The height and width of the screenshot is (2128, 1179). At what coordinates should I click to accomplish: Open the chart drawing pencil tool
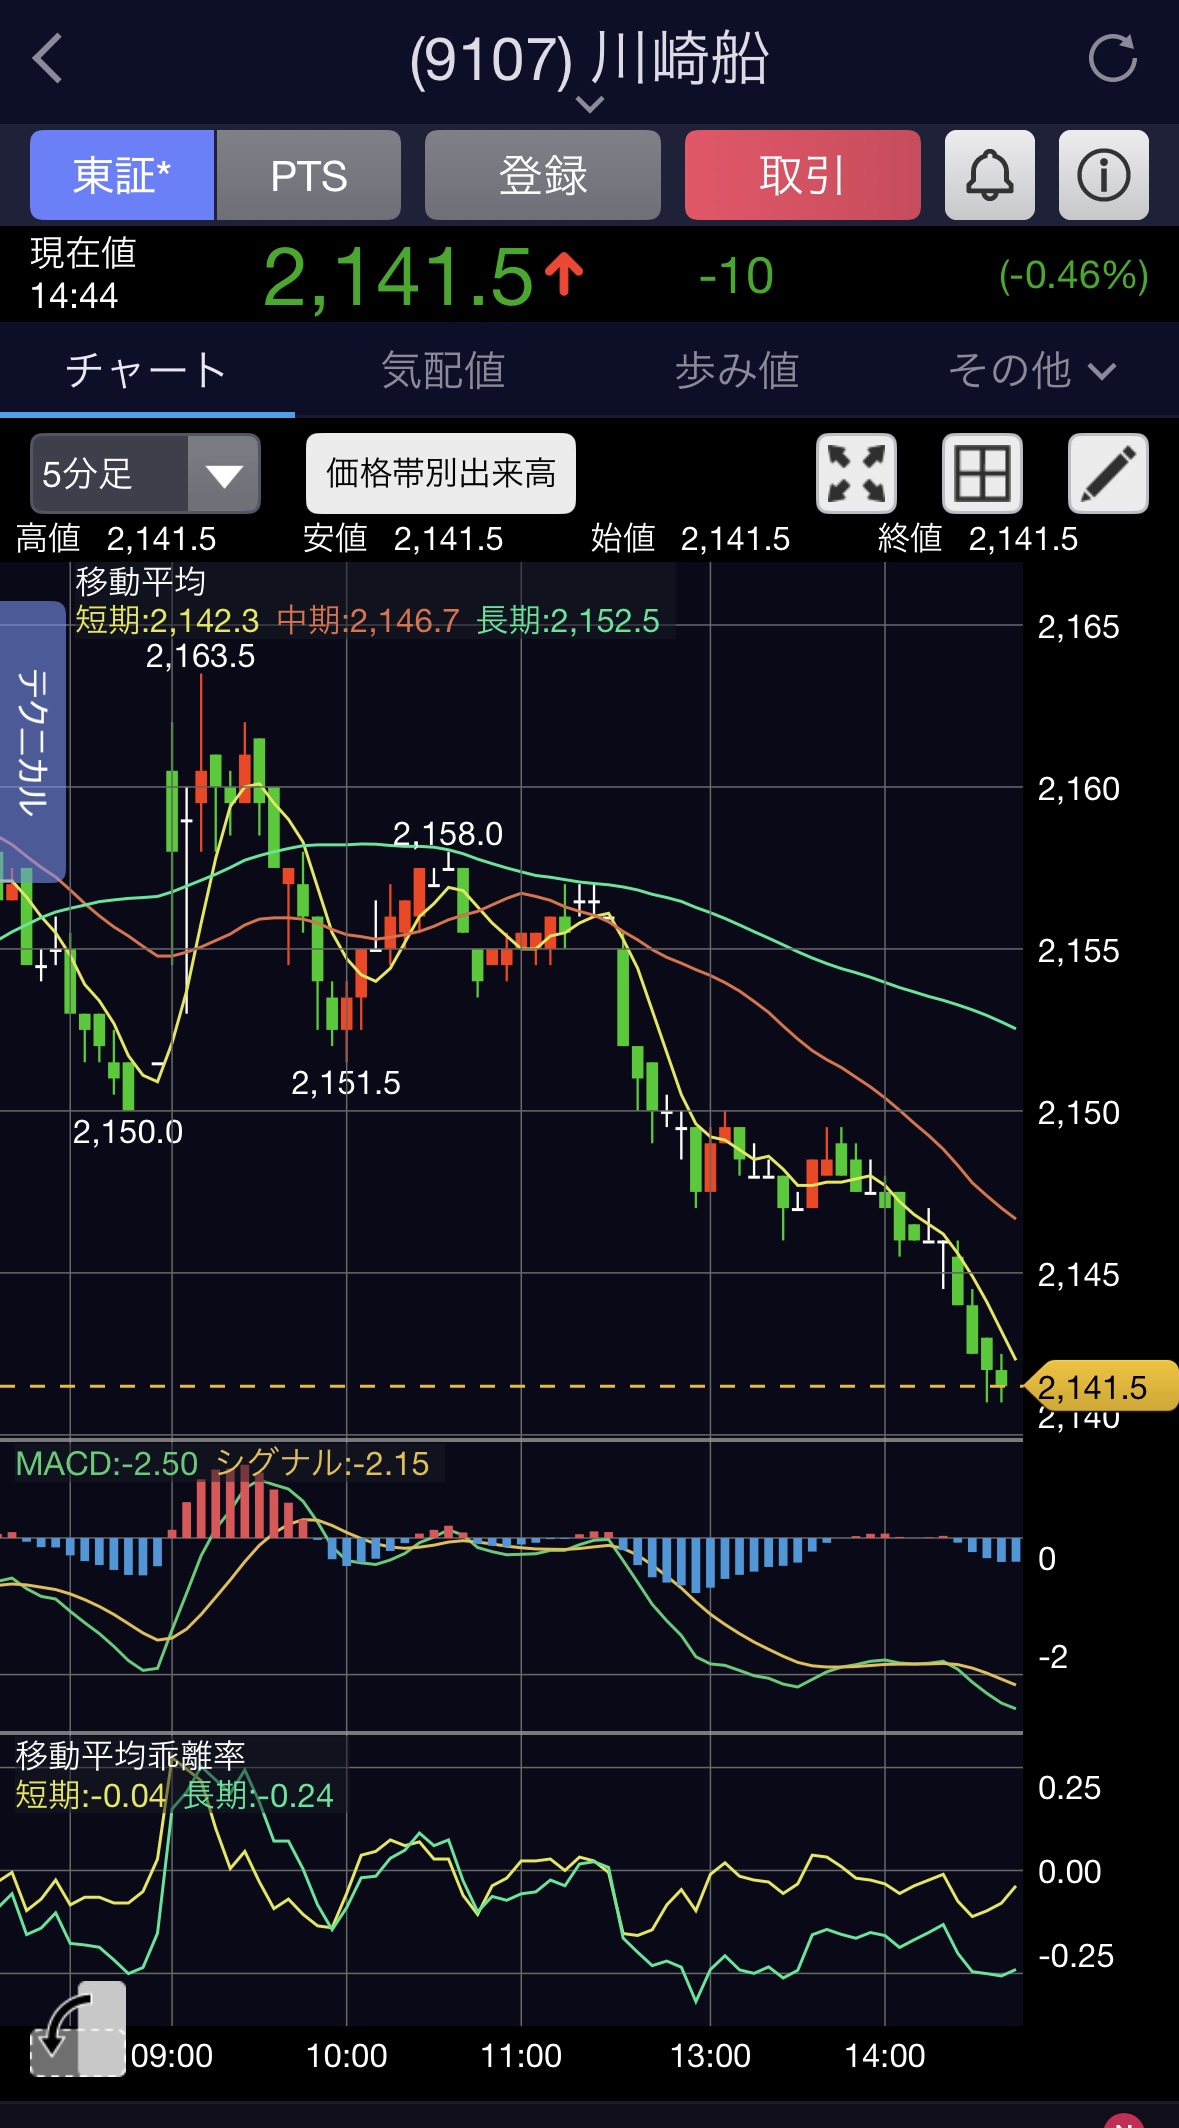(1108, 473)
